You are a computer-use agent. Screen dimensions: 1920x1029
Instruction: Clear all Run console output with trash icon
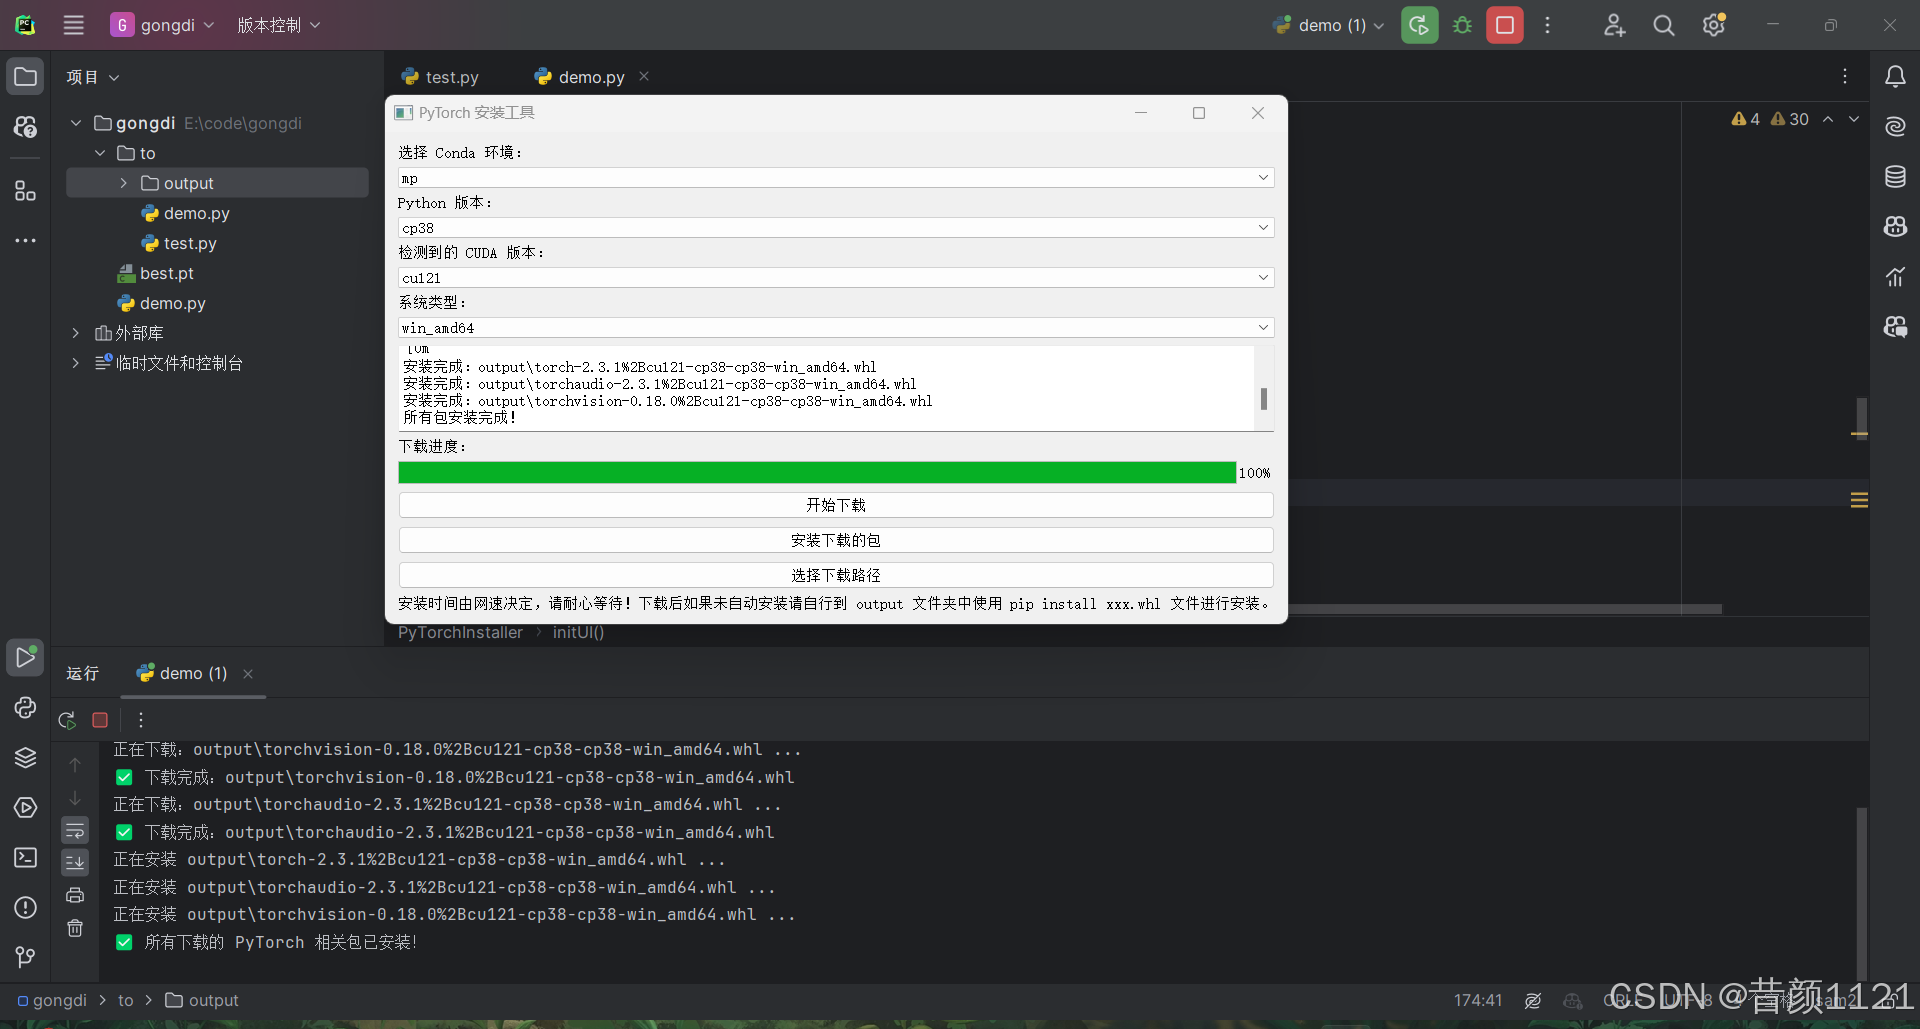(75, 928)
